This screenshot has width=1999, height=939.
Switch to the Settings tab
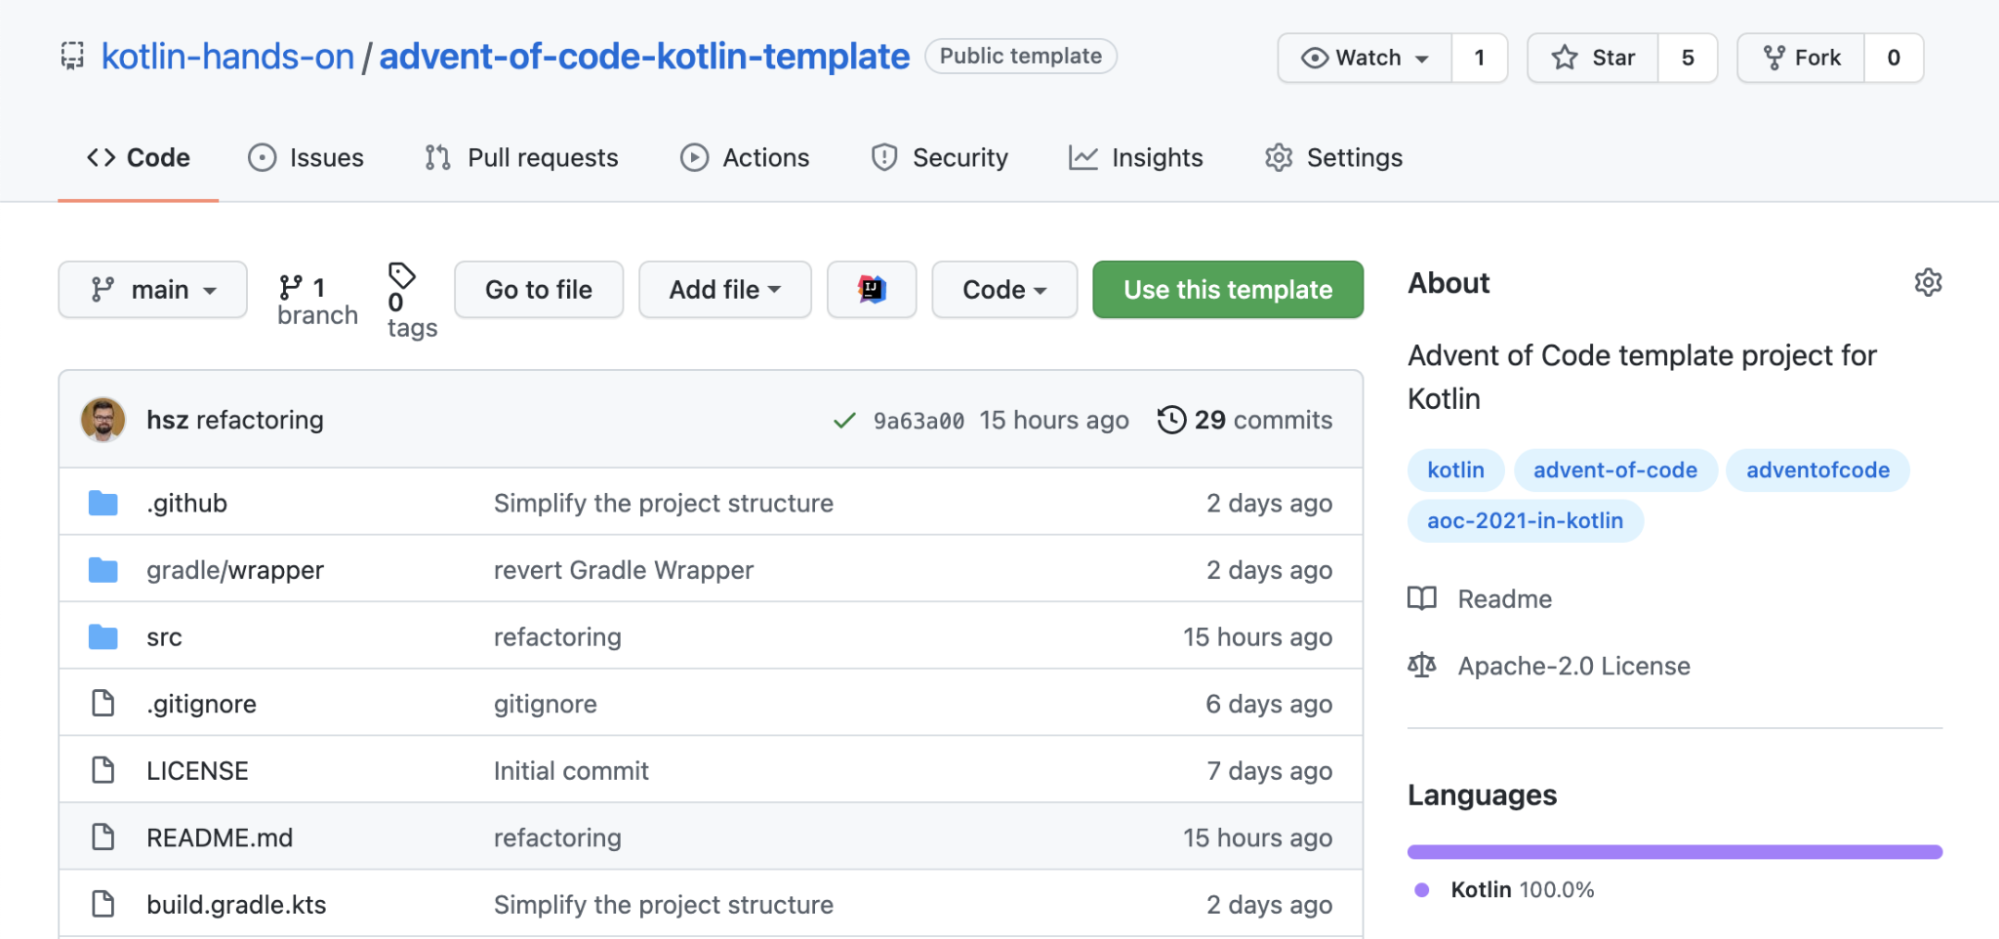click(1333, 158)
